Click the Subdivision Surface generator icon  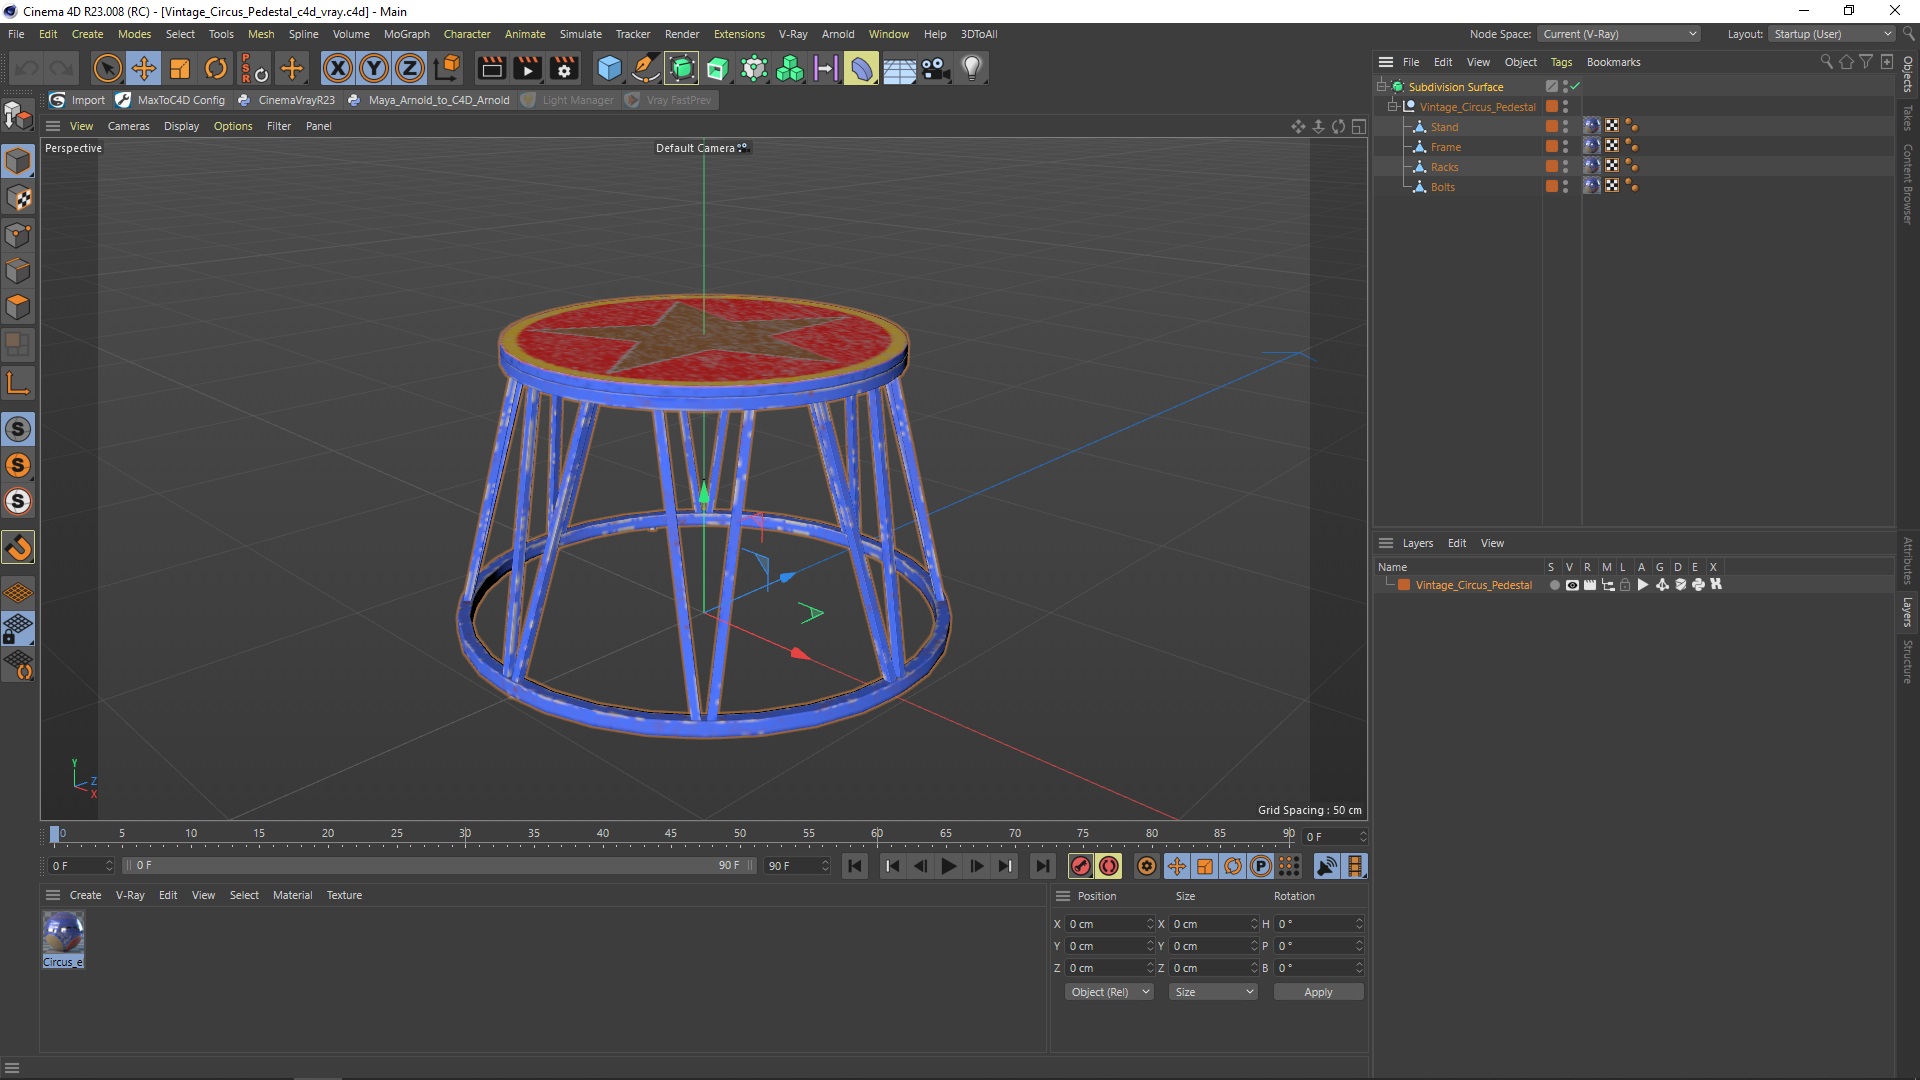pos(682,68)
